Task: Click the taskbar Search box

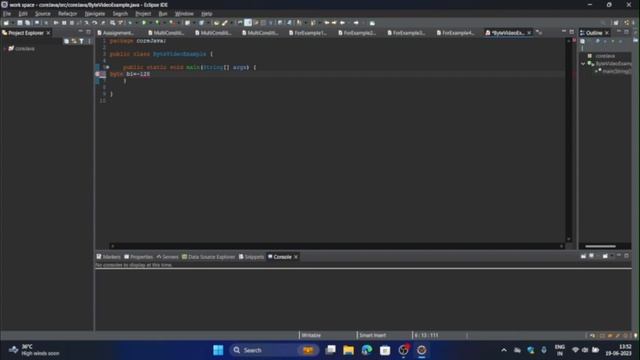Action: click(x=275, y=350)
